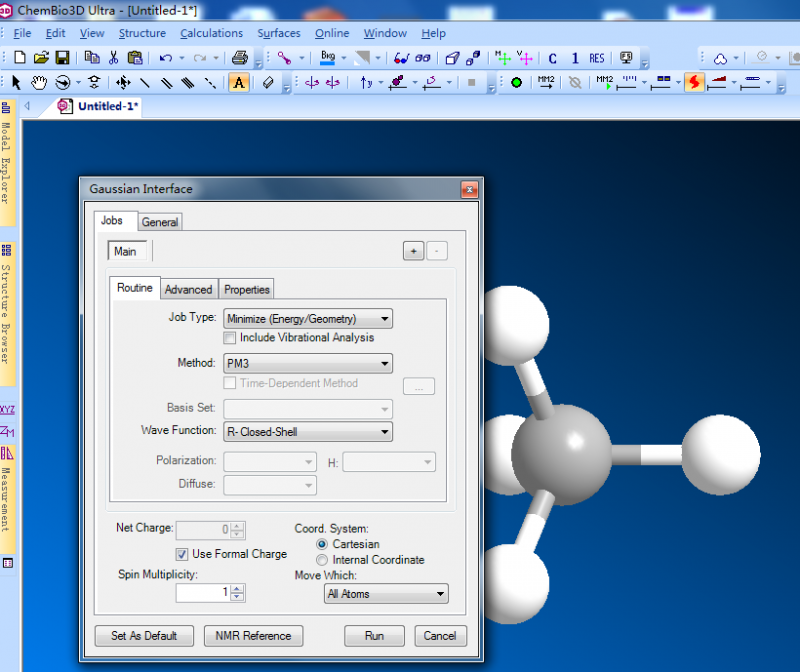This screenshot has width=800, height=672.
Task: Open the Calculations menu
Action: [211, 33]
